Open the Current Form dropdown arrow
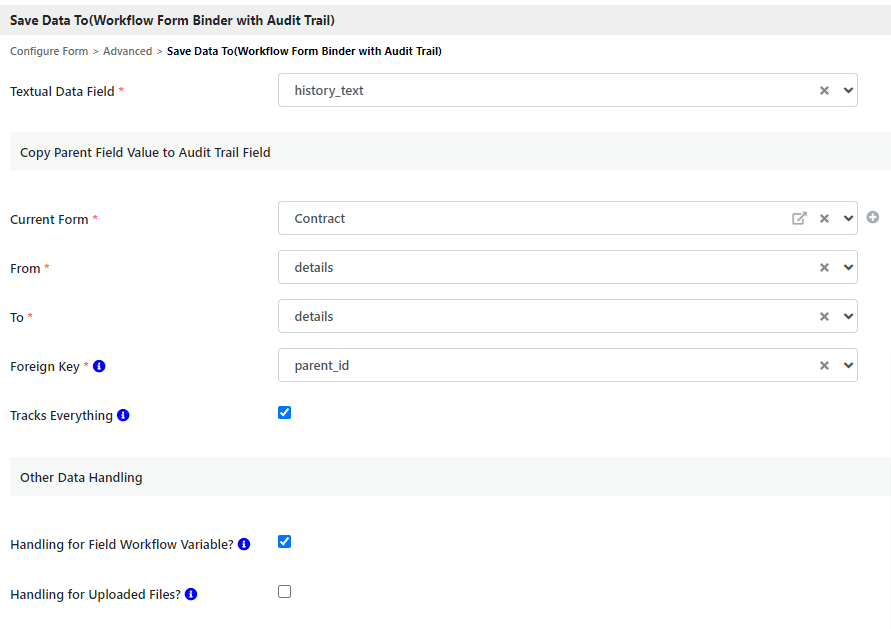The width and height of the screenshot is (891, 629). pos(848,218)
